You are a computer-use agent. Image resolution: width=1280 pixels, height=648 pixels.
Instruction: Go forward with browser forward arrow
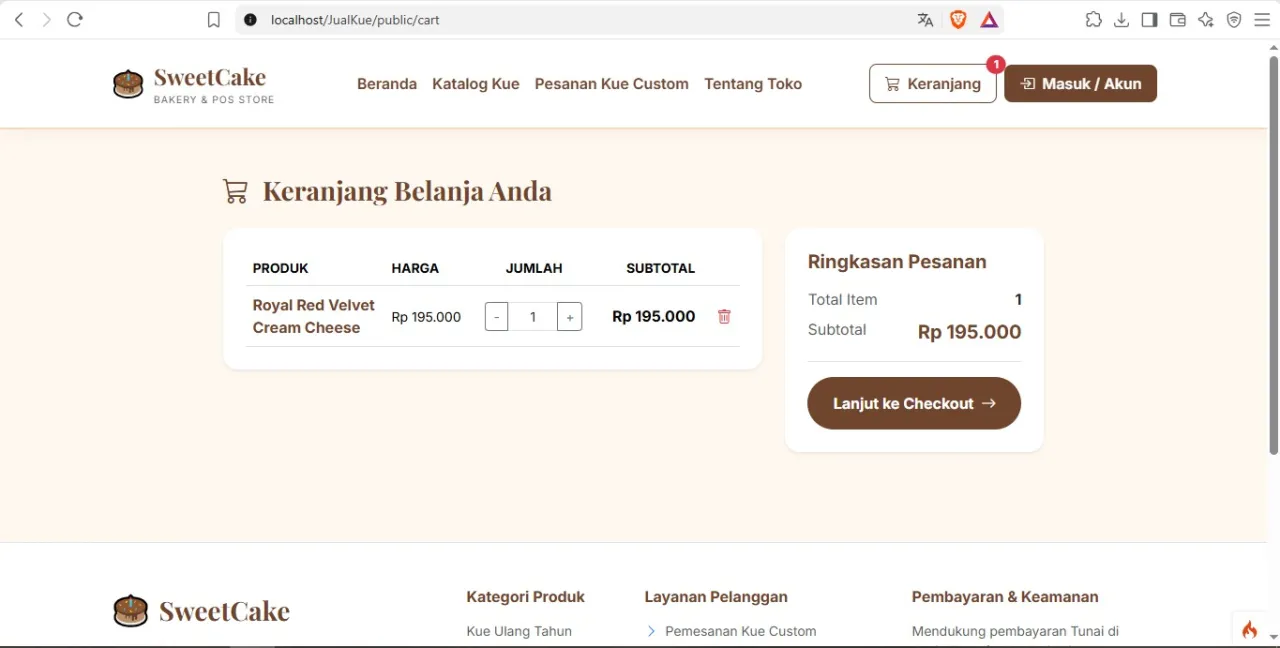[46, 20]
